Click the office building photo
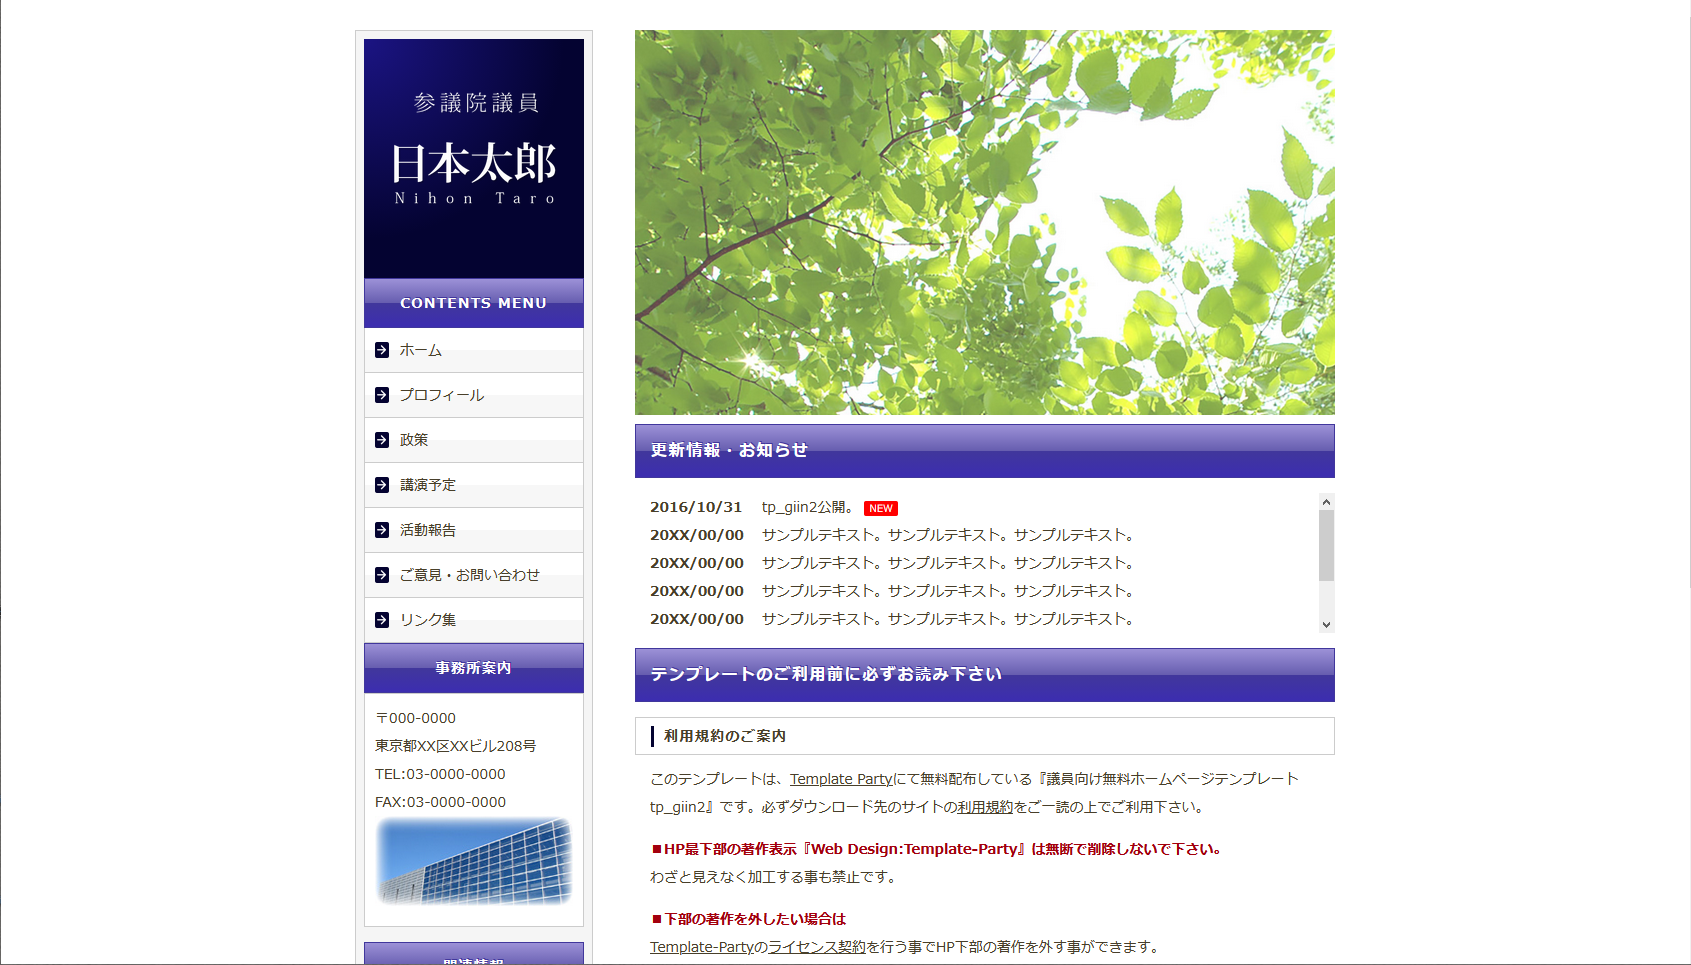The image size is (1691, 965). [474, 861]
